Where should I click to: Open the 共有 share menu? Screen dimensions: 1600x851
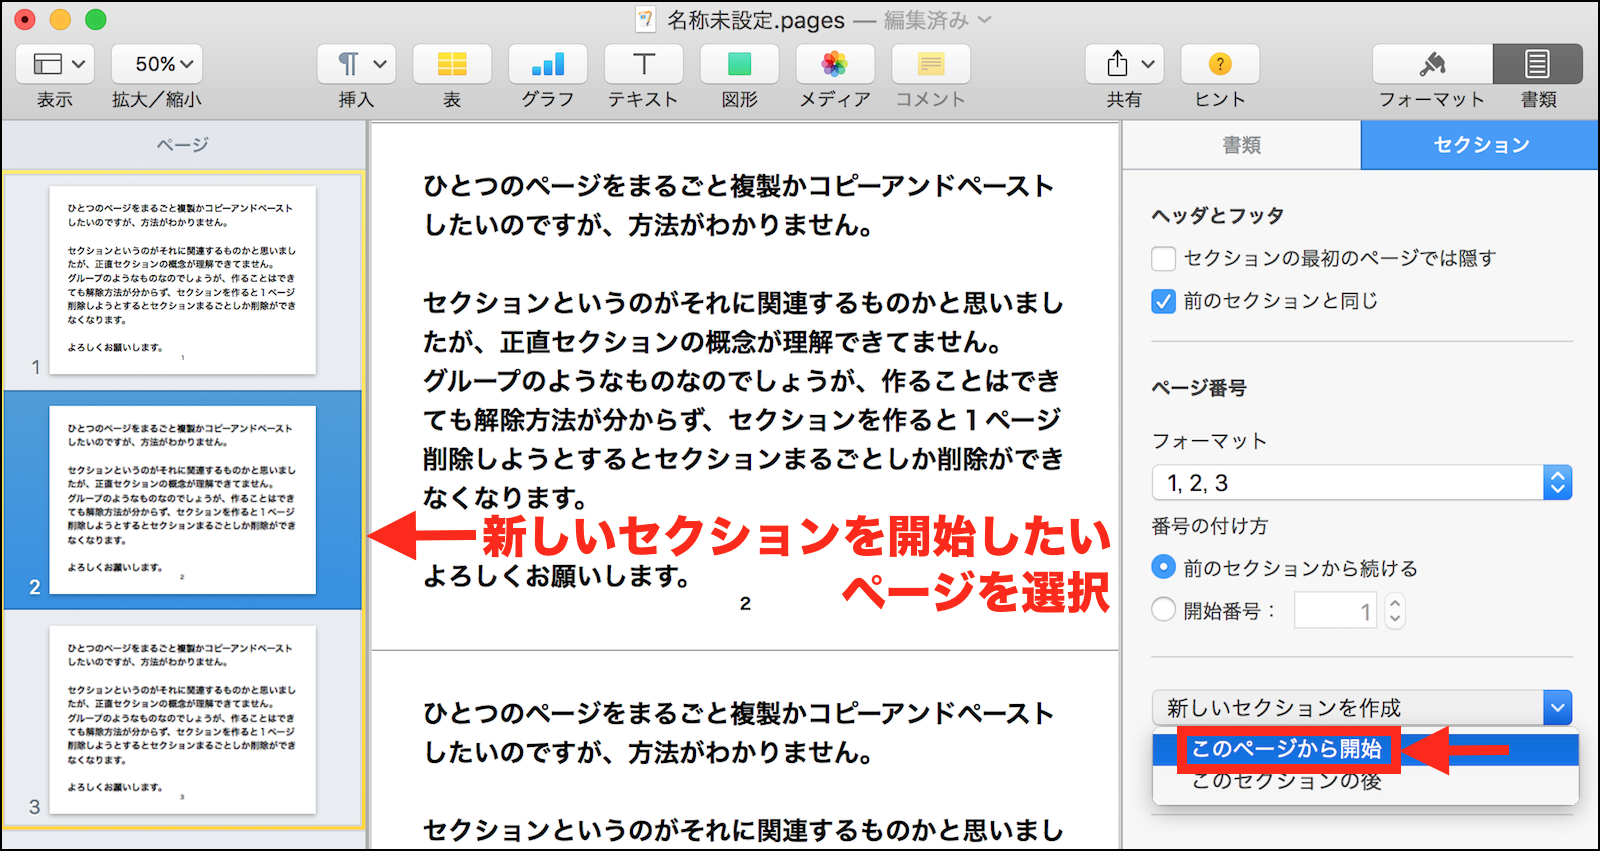click(x=1125, y=64)
